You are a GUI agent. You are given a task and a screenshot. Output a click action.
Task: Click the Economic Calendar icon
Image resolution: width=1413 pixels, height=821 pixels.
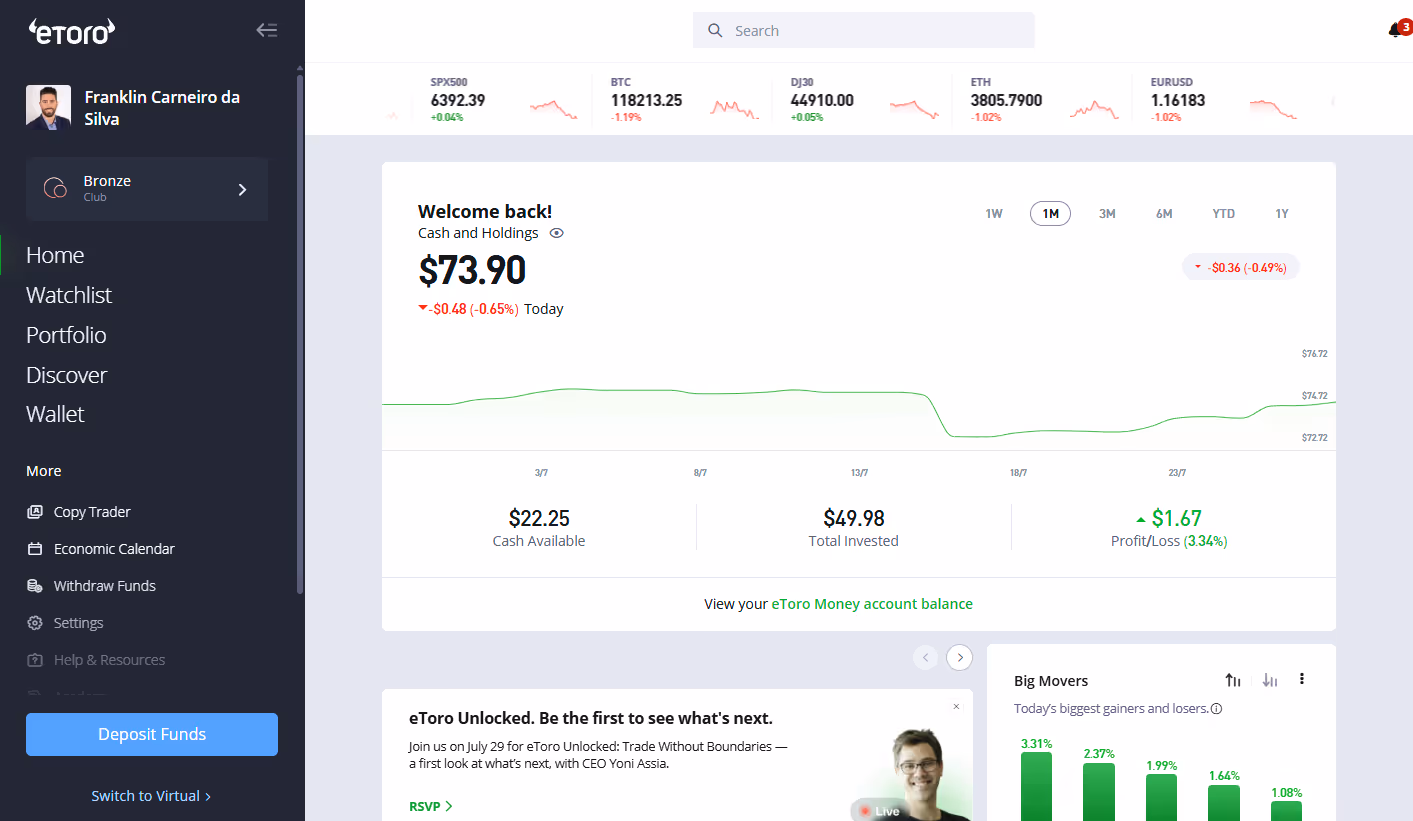tap(35, 549)
